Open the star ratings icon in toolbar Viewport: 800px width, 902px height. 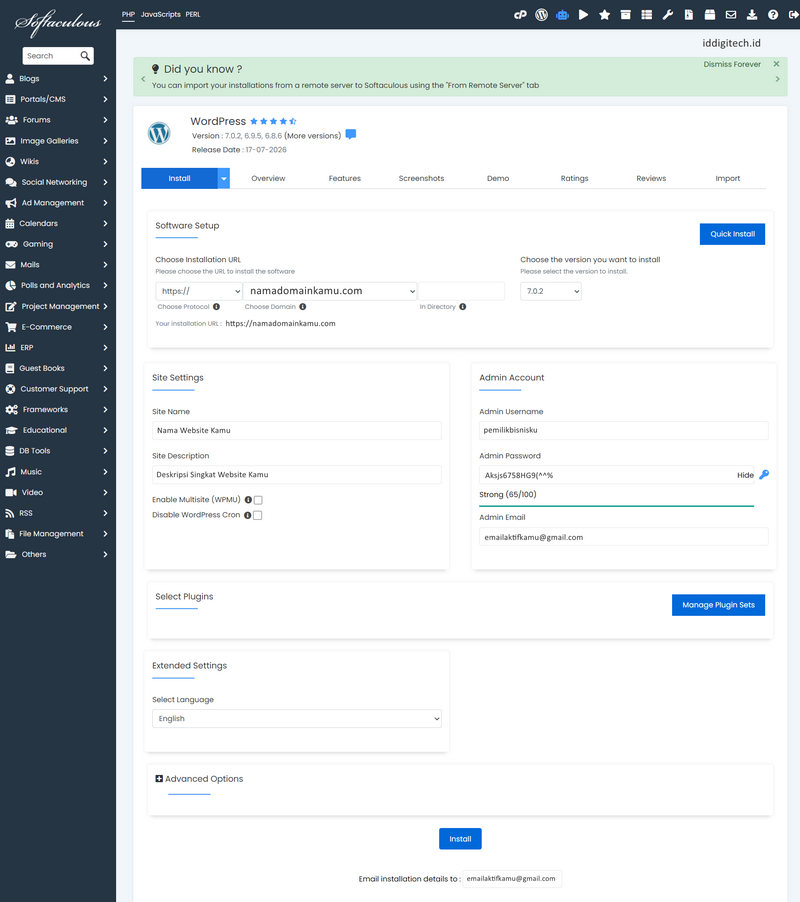point(604,15)
